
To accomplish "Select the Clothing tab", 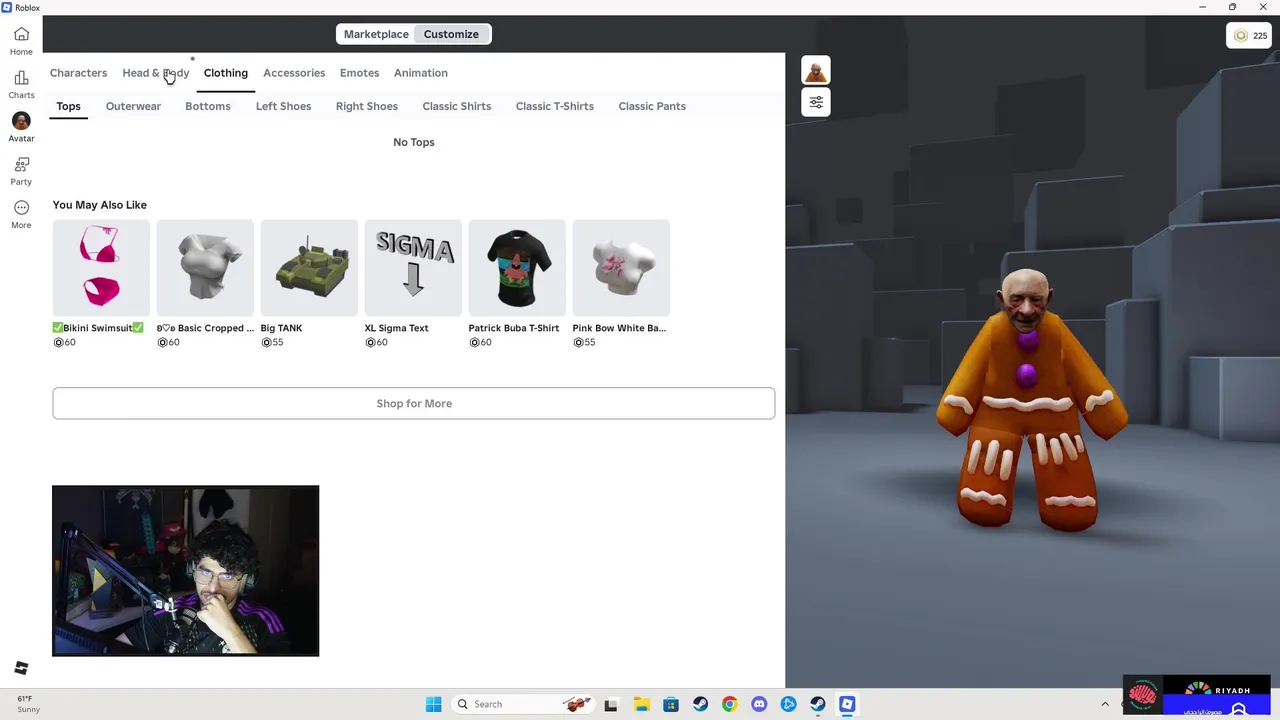I will (x=225, y=73).
